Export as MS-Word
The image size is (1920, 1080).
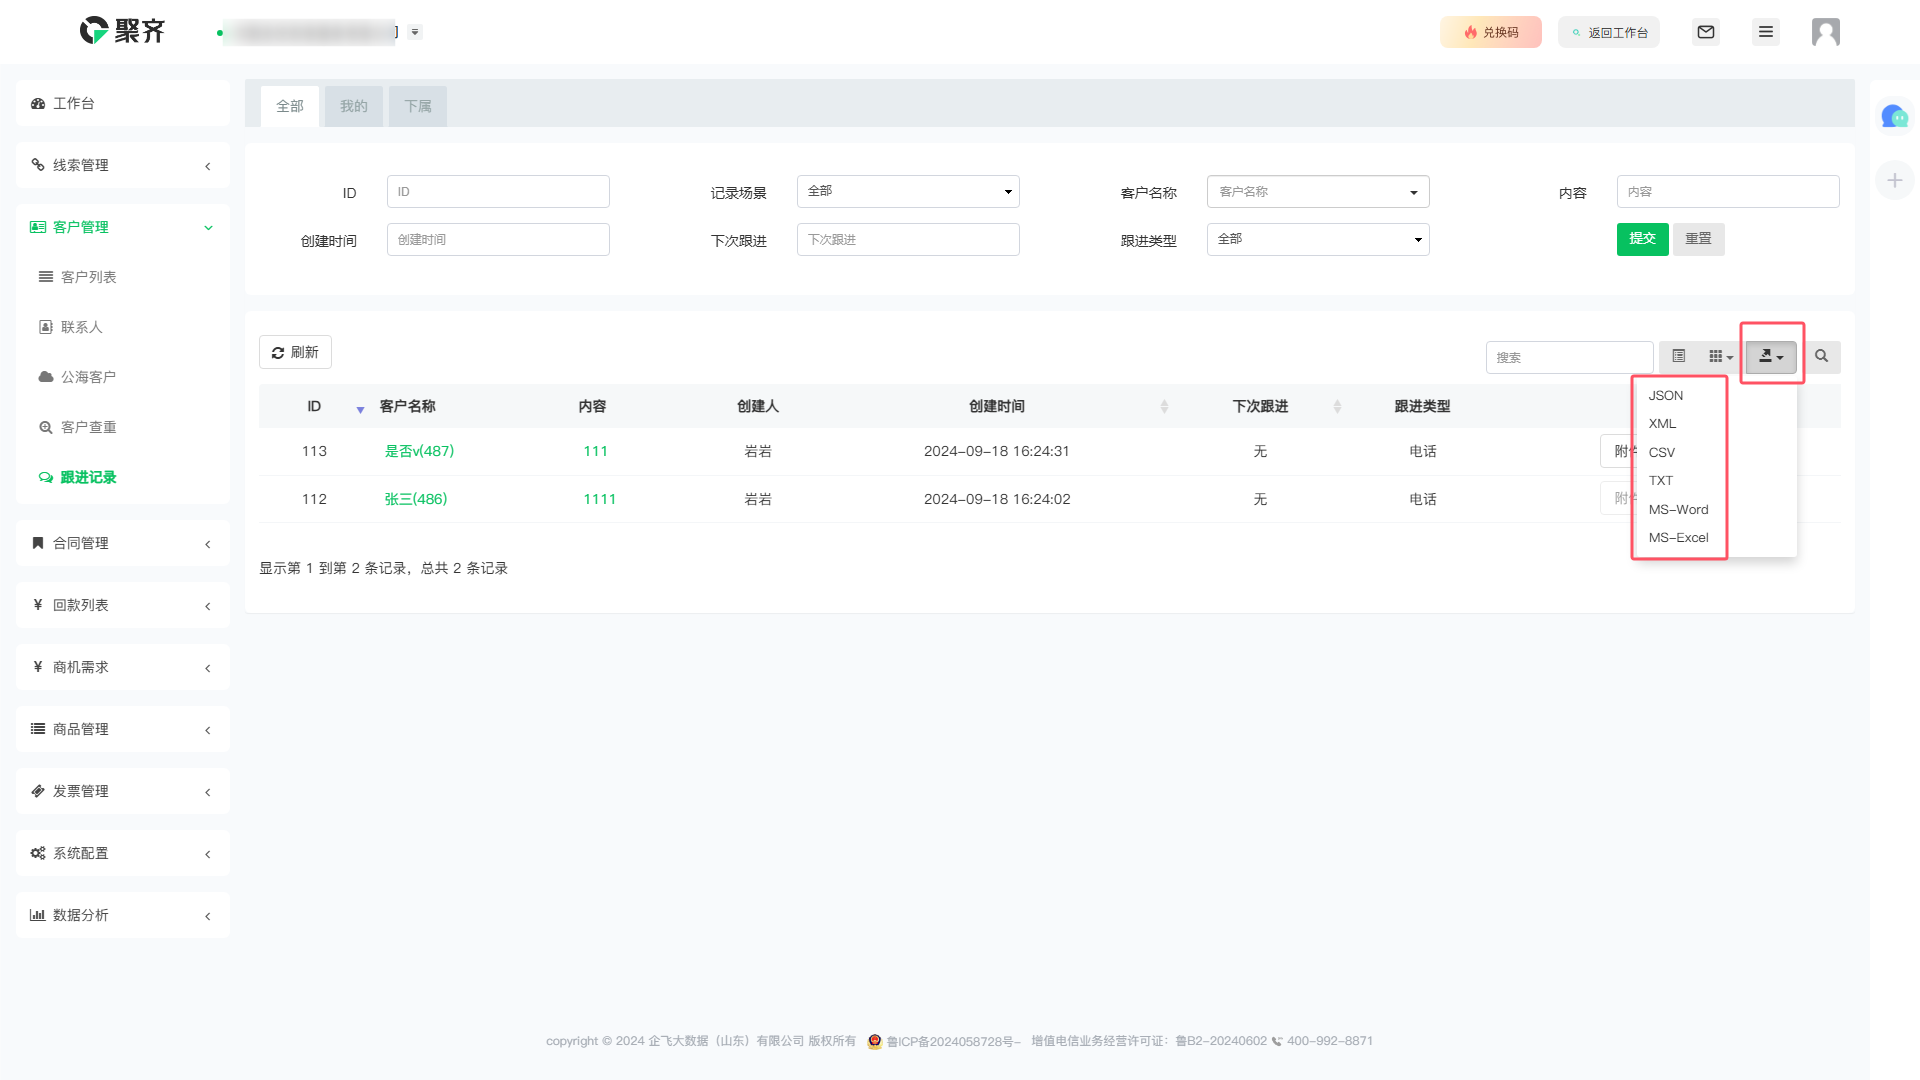coord(1679,509)
